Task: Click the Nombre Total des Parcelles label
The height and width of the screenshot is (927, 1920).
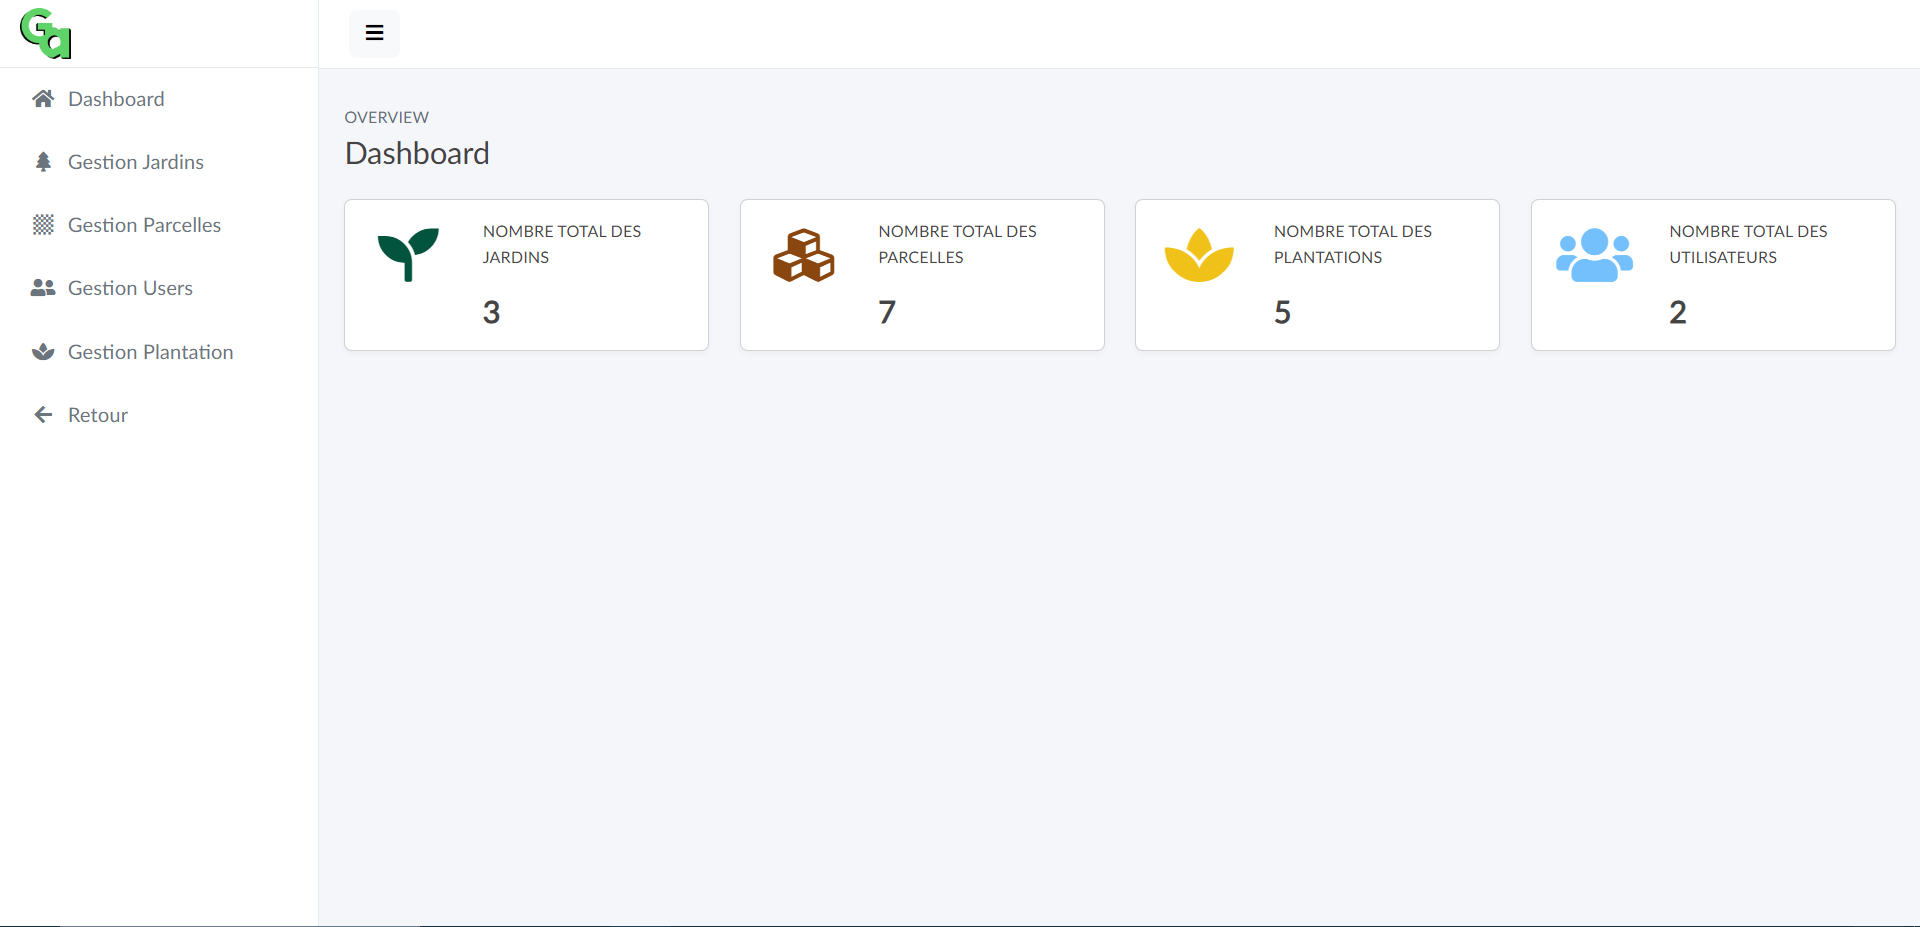Action: click(x=957, y=244)
